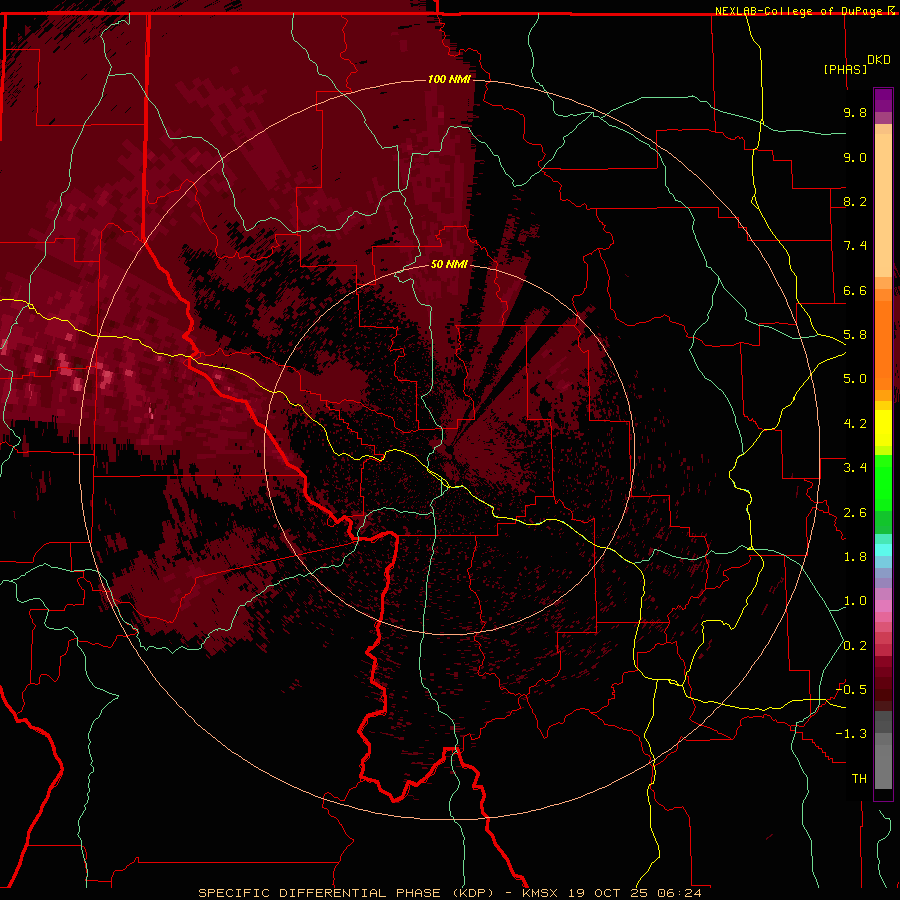Image resolution: width=900 pixels, height=900 pixels.
Task: Click the 19 OCT 25 date text
Action: pyautogui.click(x=608, y=893)
